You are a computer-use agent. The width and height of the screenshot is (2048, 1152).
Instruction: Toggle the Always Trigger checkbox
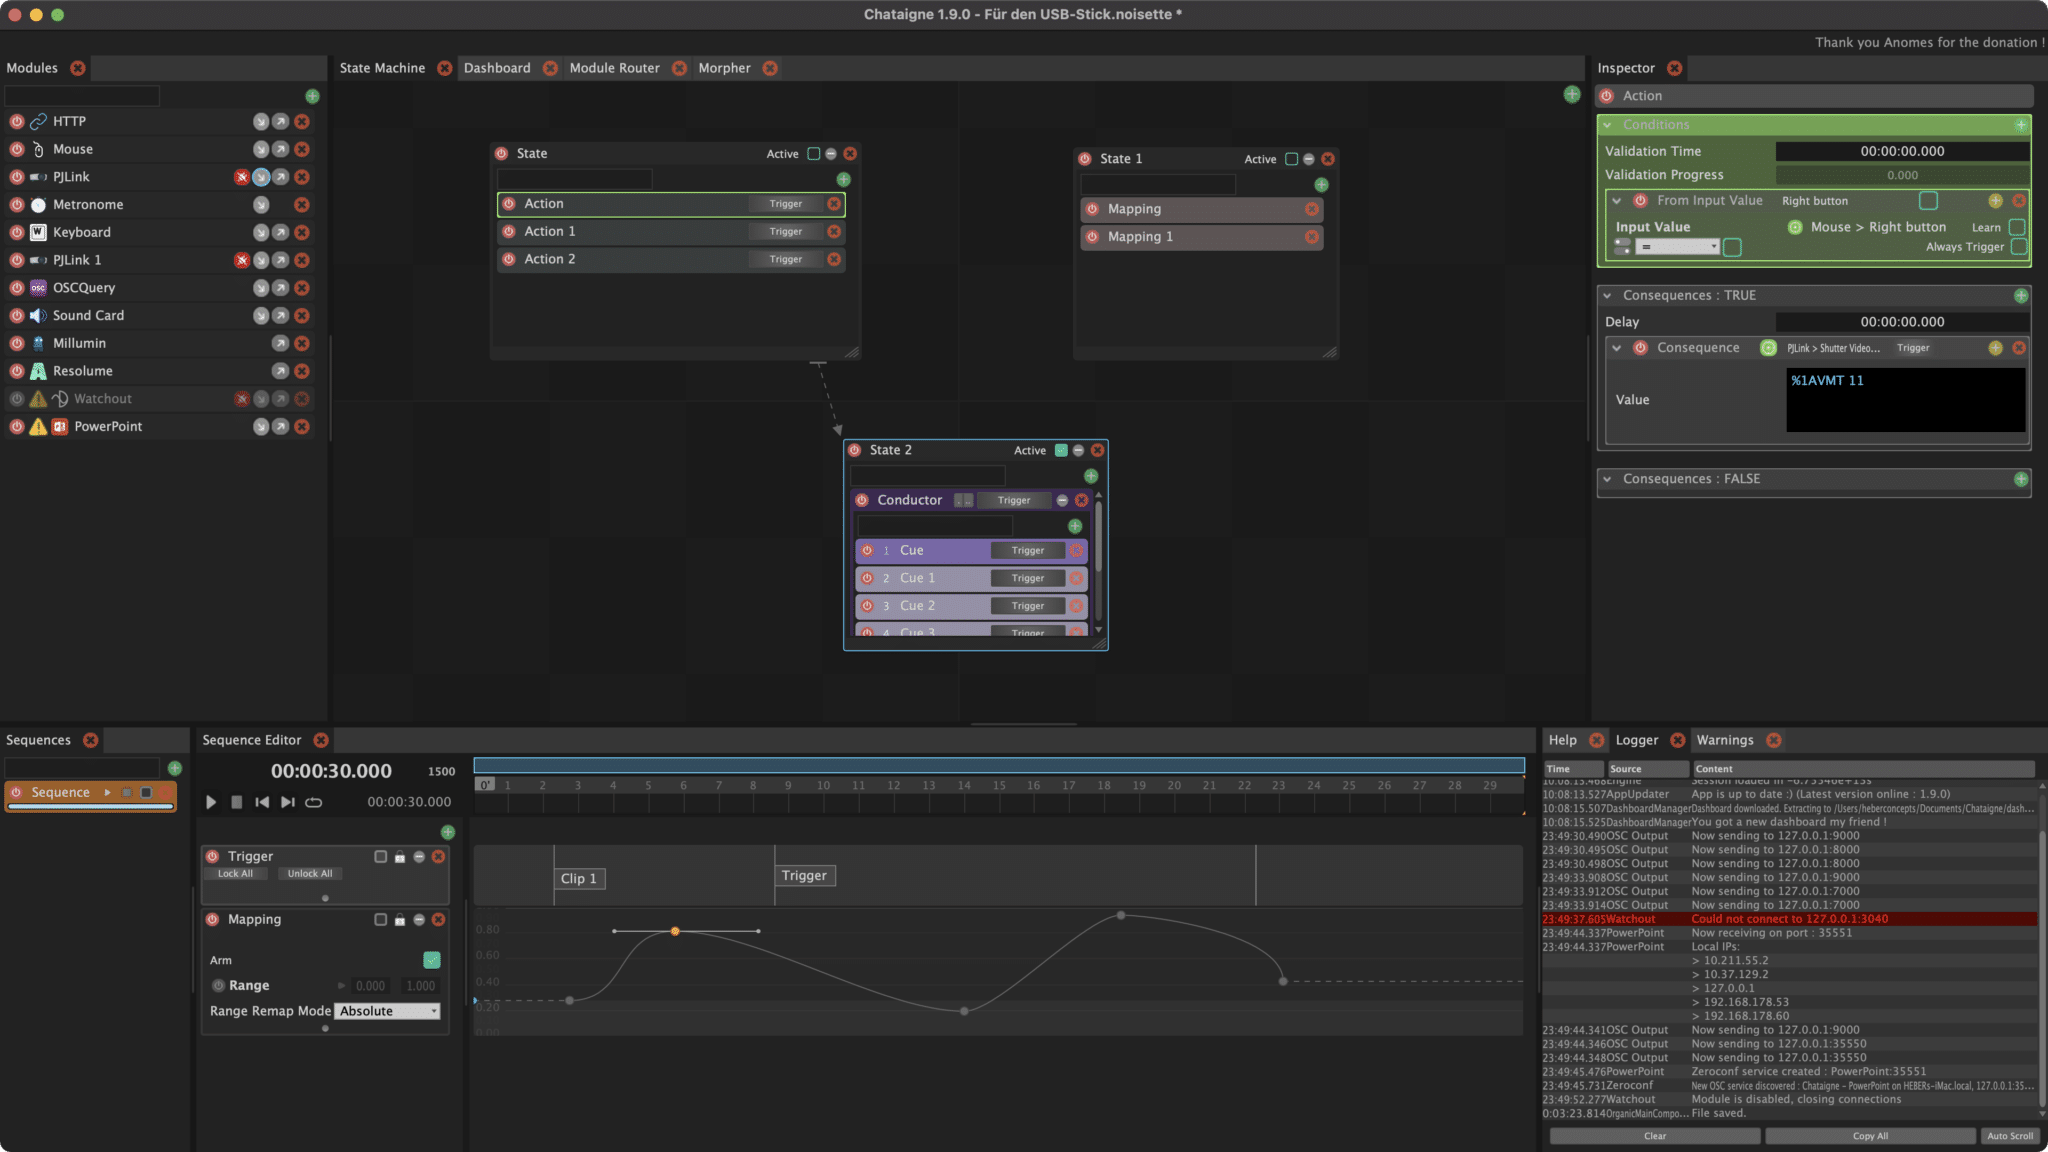click(x=2018, y=247)
